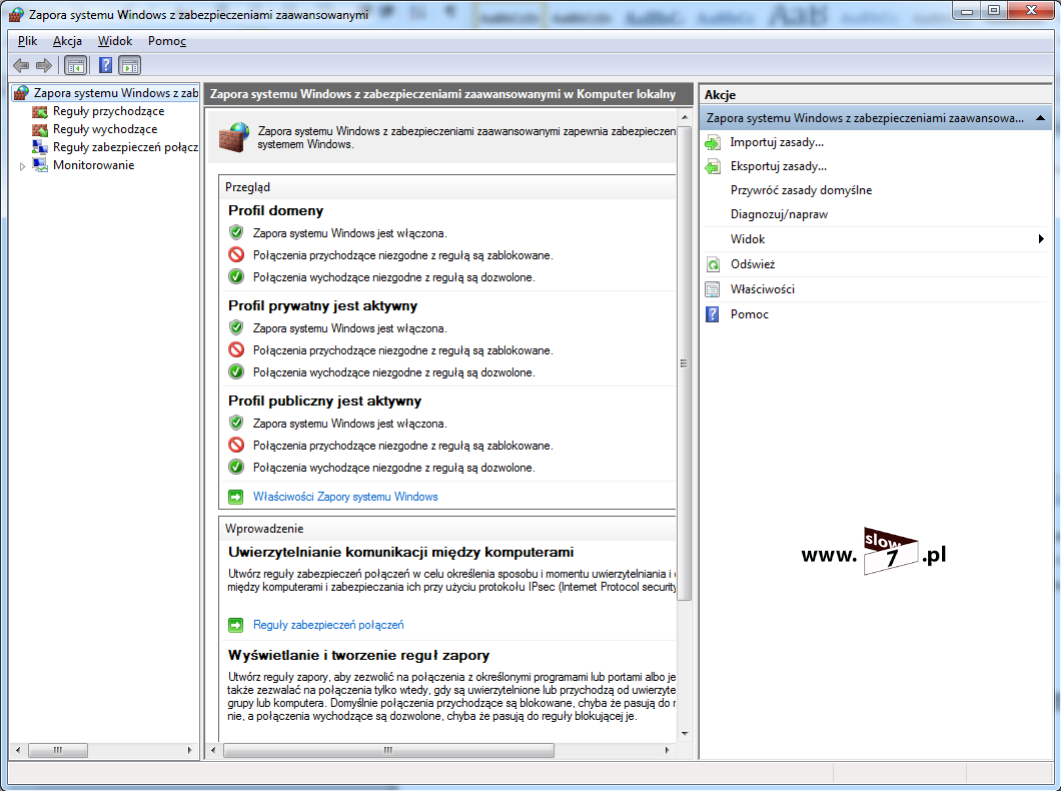The height and width of the screenshot is (791, 1061).
Task: Open Widok action in Akcje pane
Action: click(748, 239)
